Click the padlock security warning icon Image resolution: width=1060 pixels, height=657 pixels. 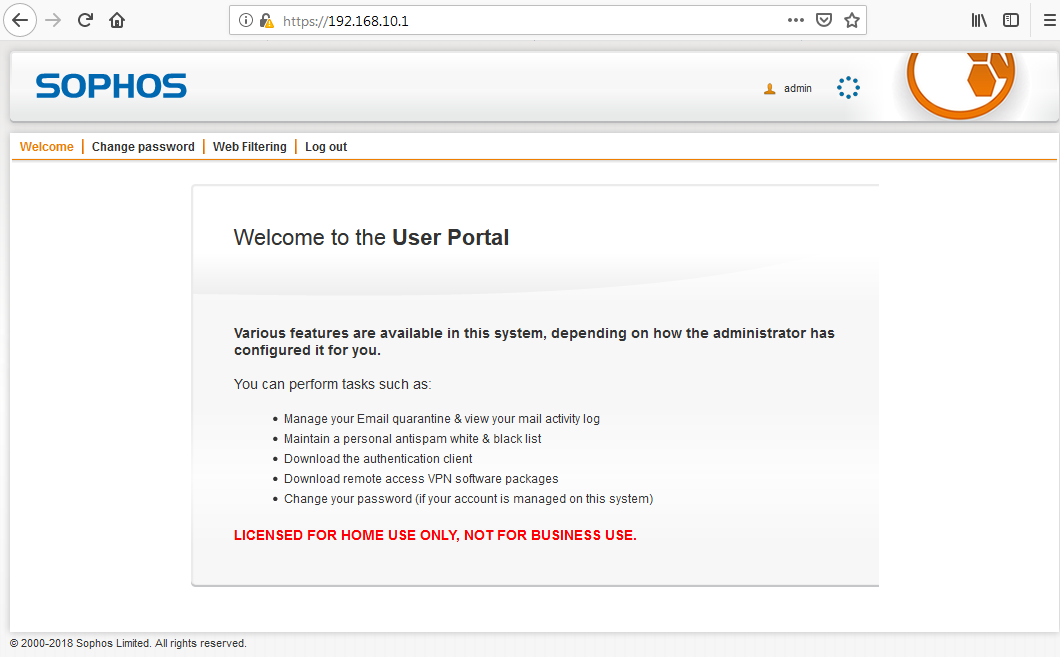(x=266, y=20)
